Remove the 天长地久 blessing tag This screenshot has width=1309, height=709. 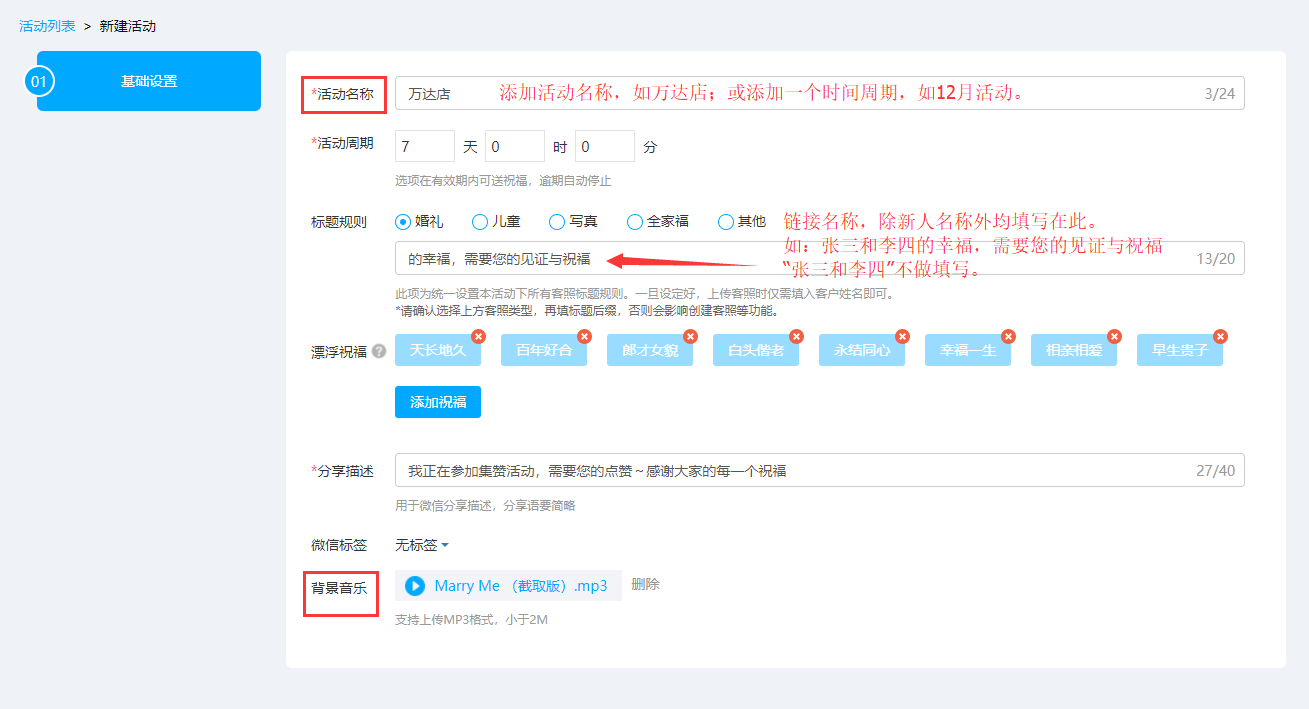pyautogui.click(x=479, y=337)
